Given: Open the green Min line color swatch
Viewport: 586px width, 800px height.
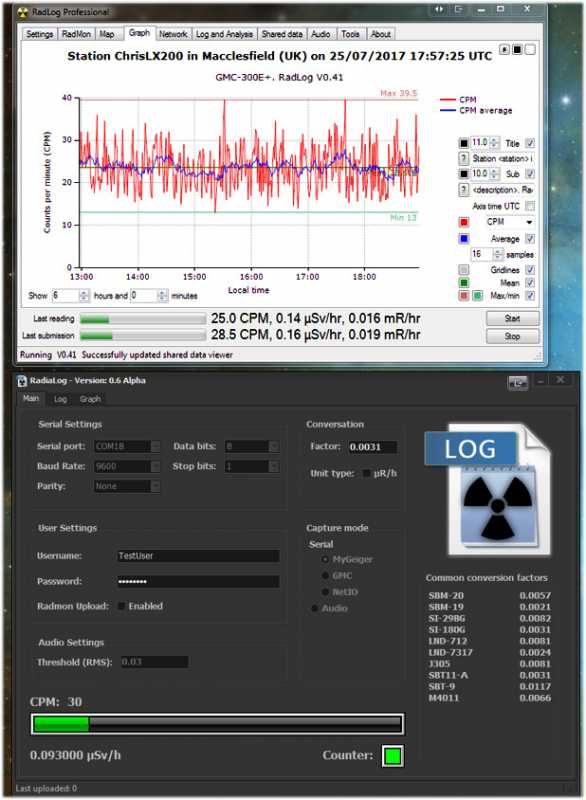Looking at the screenshot, I should [477, 296].
